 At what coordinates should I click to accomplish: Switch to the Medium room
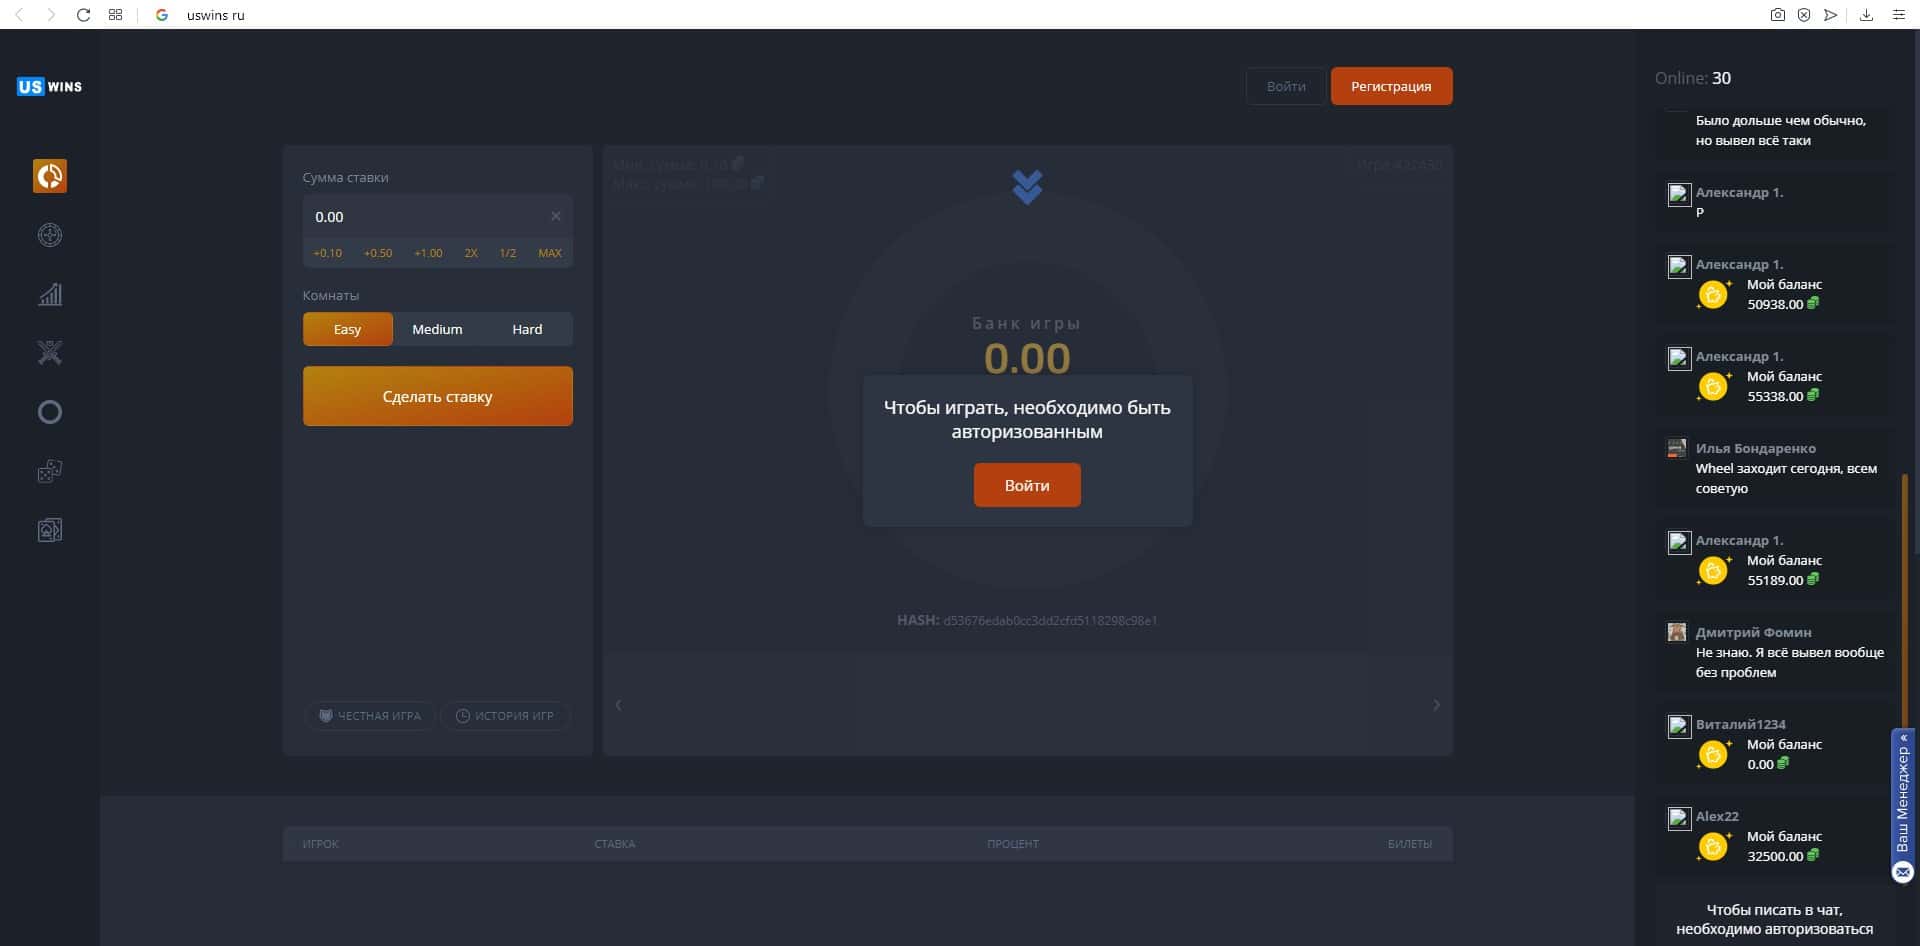tap(437, 329)
